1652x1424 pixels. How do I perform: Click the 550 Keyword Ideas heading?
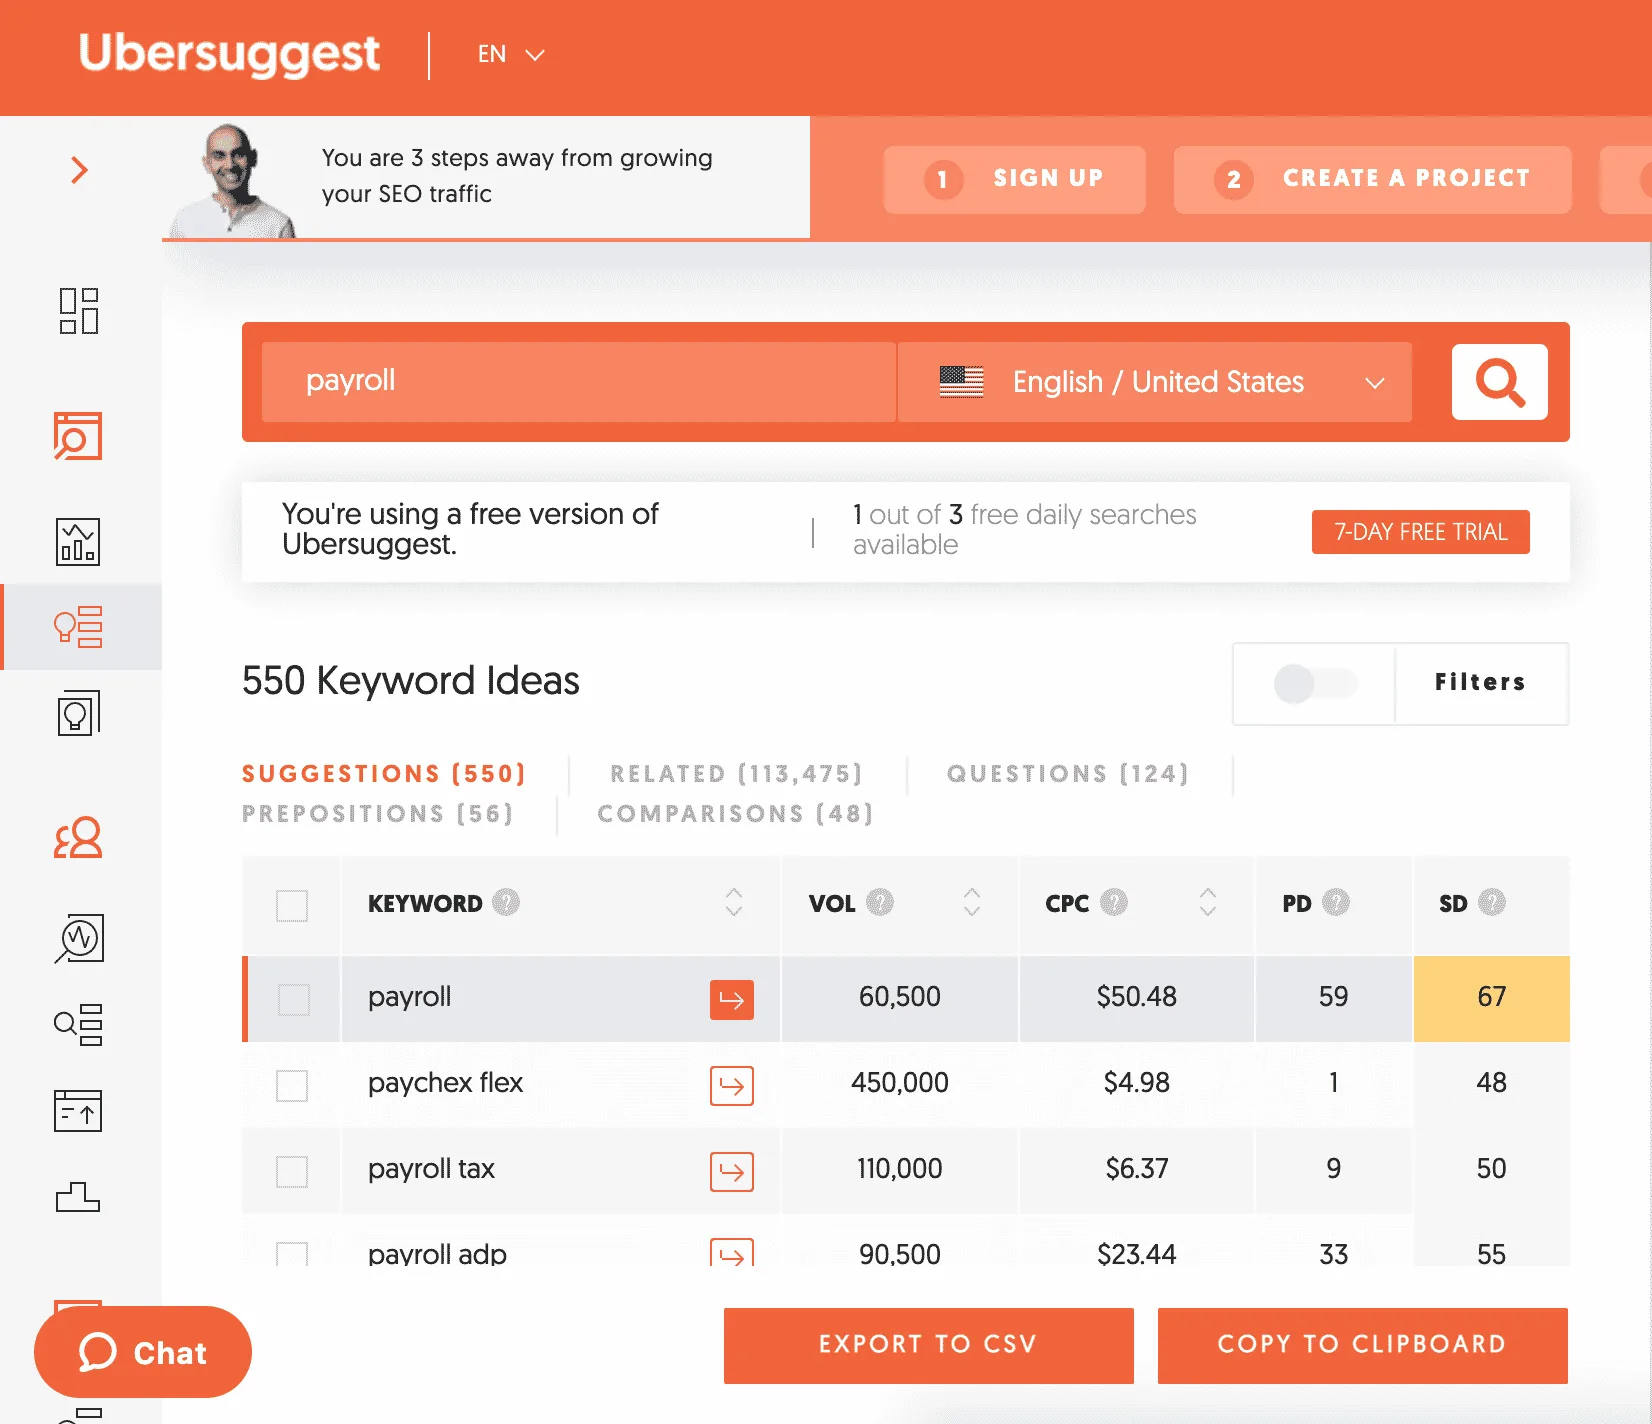tap(411, 681)
